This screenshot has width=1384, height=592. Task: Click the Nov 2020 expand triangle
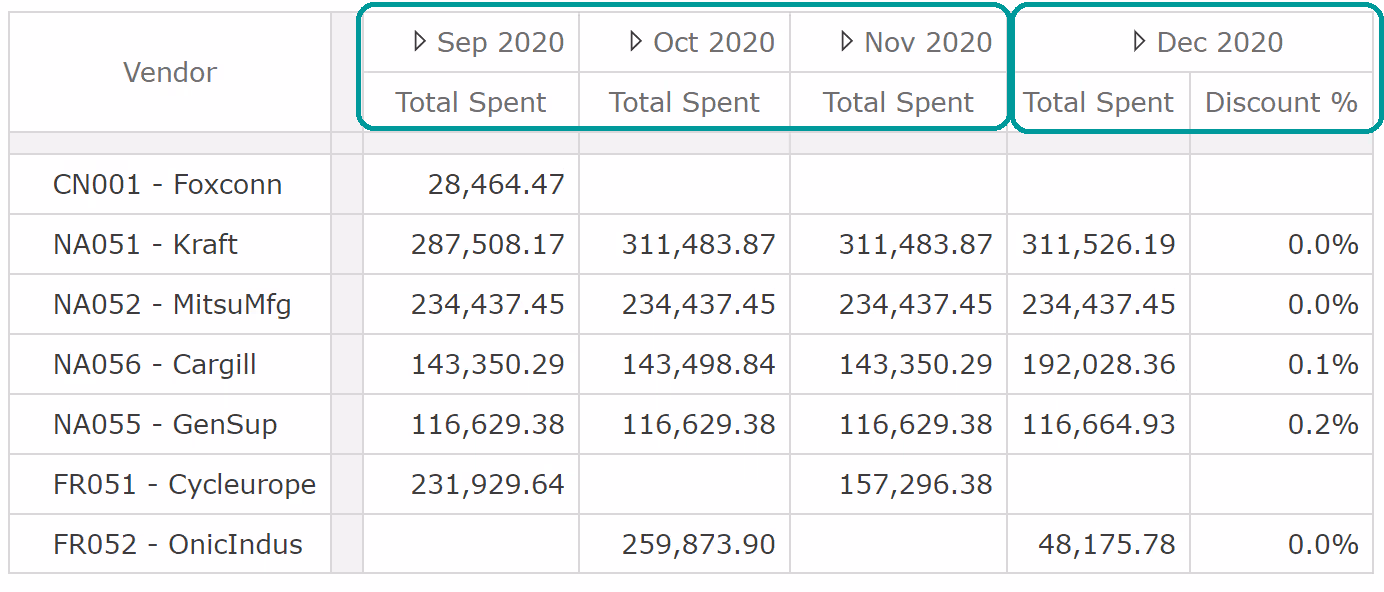(847, 42)
